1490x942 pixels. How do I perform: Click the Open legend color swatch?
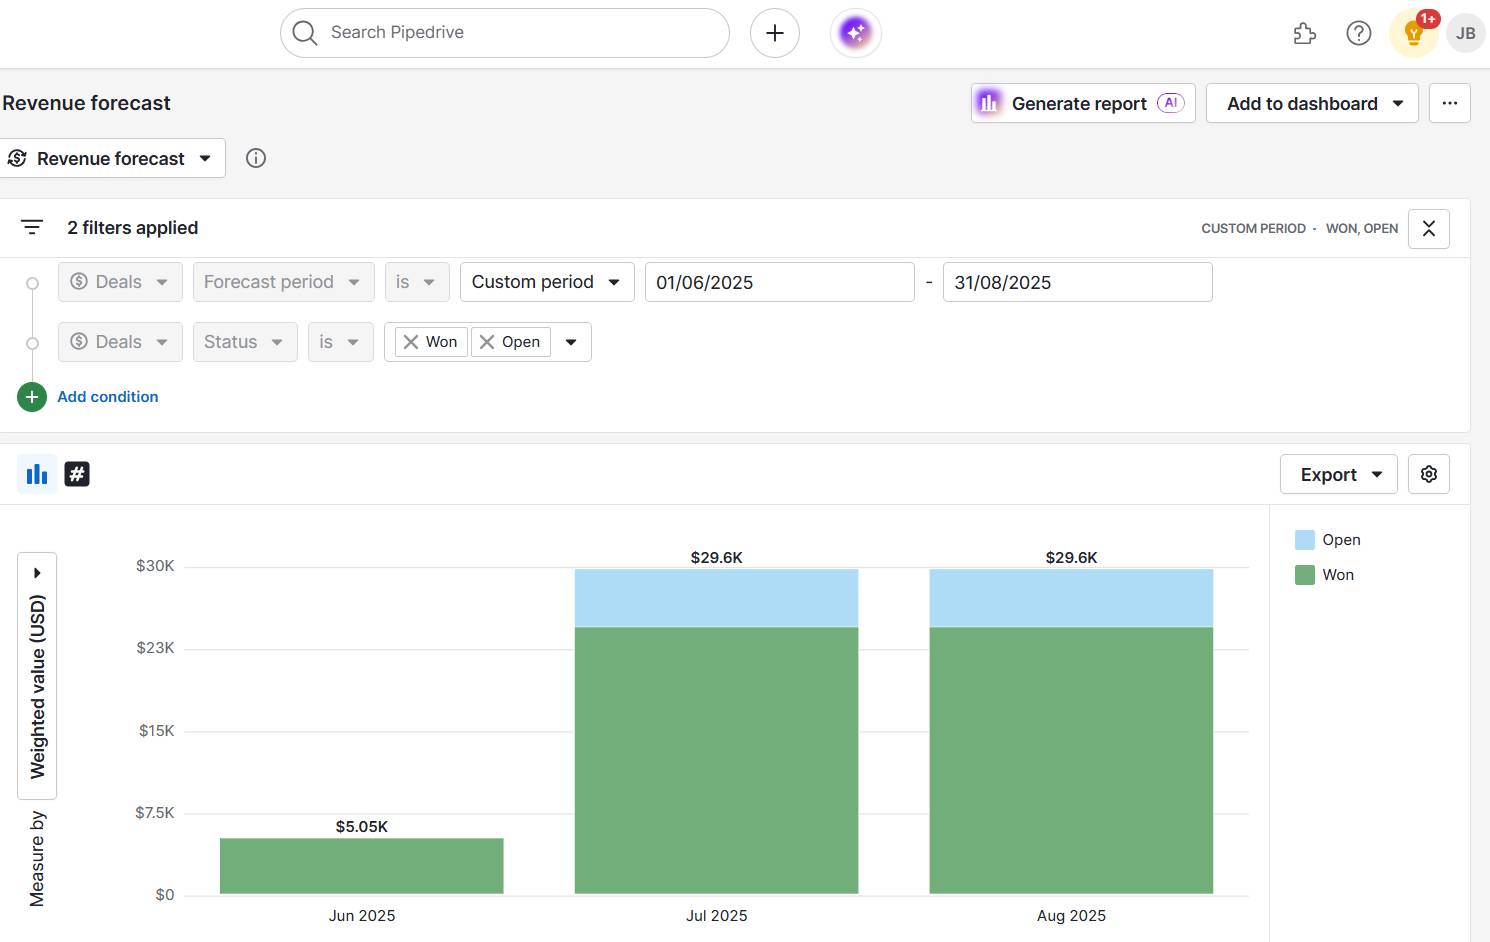click(1304, 539)
